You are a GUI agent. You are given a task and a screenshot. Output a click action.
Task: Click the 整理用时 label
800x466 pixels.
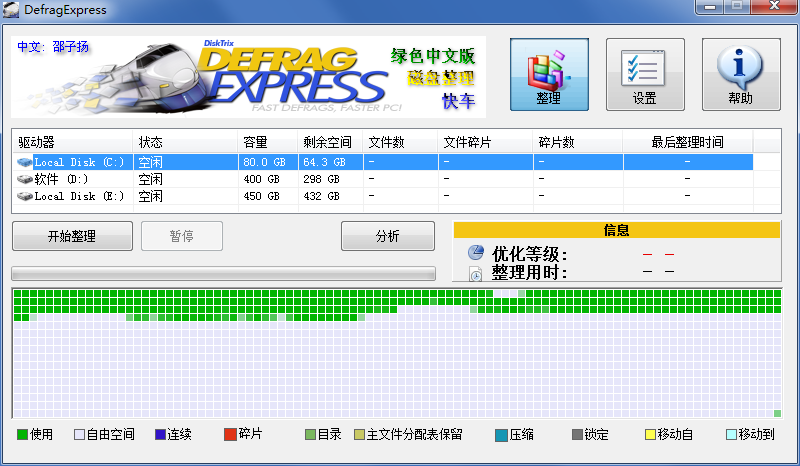coord(530,273)
